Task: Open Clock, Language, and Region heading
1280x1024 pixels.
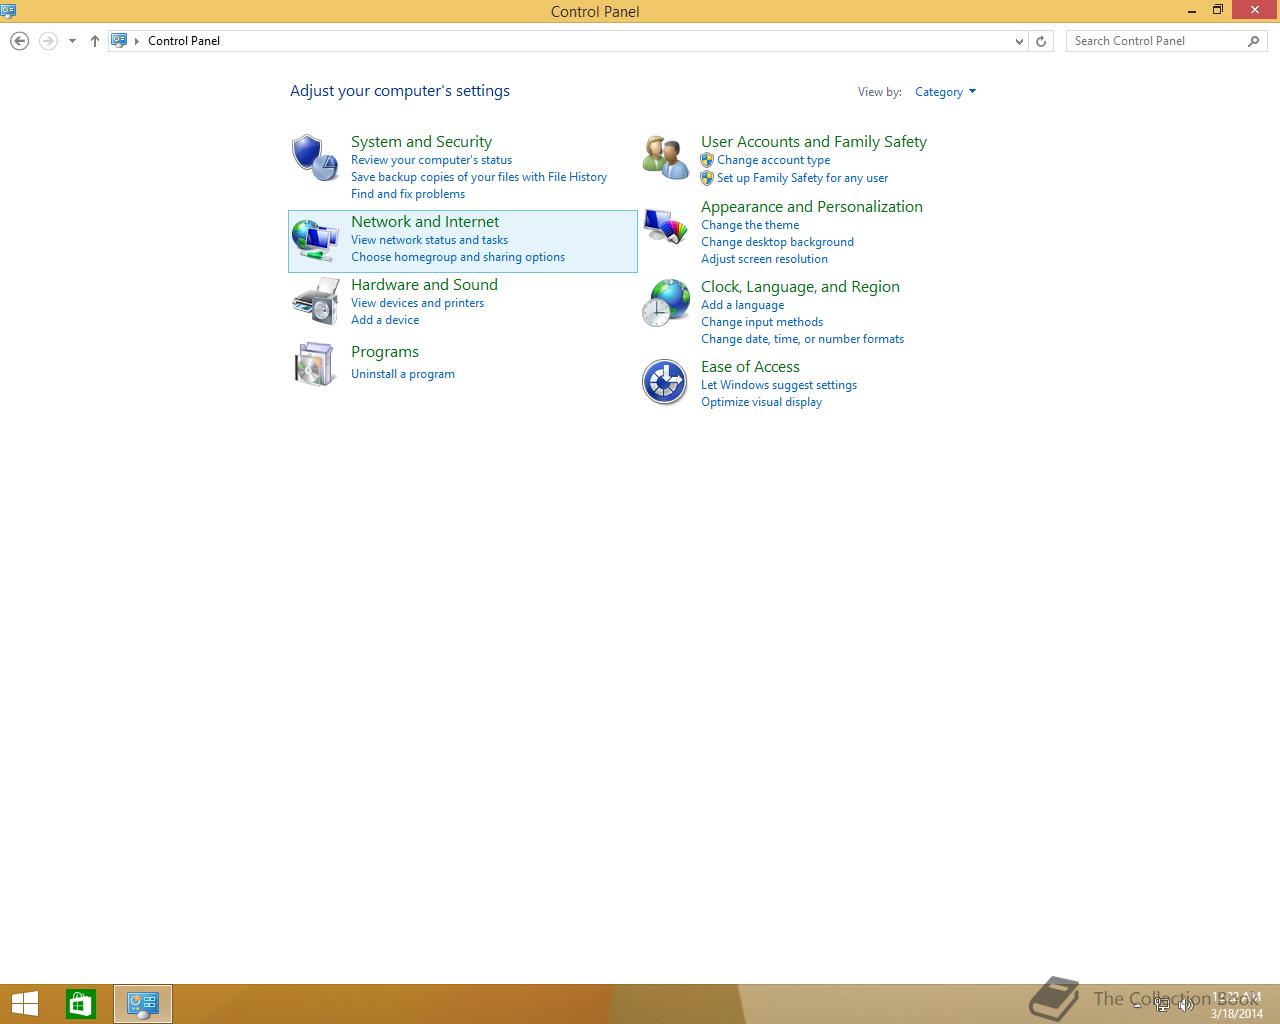Action: point(800,287)
